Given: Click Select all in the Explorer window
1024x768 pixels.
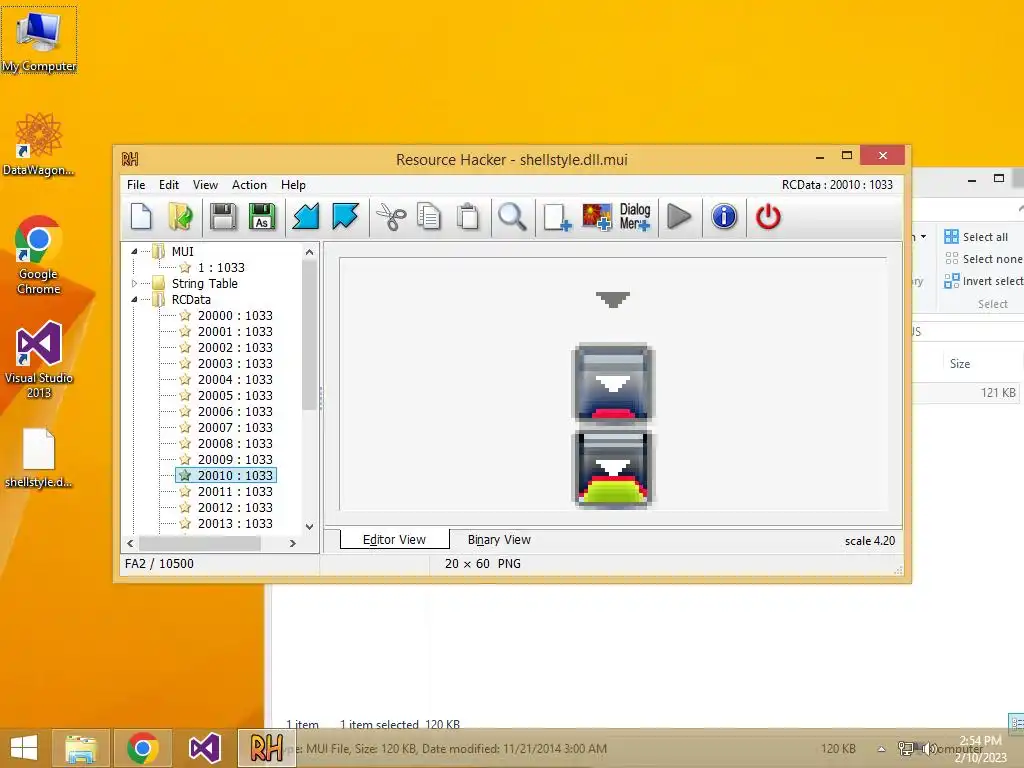Looking at the screenshot, I should pyautogui.click(x=976, y=237).
